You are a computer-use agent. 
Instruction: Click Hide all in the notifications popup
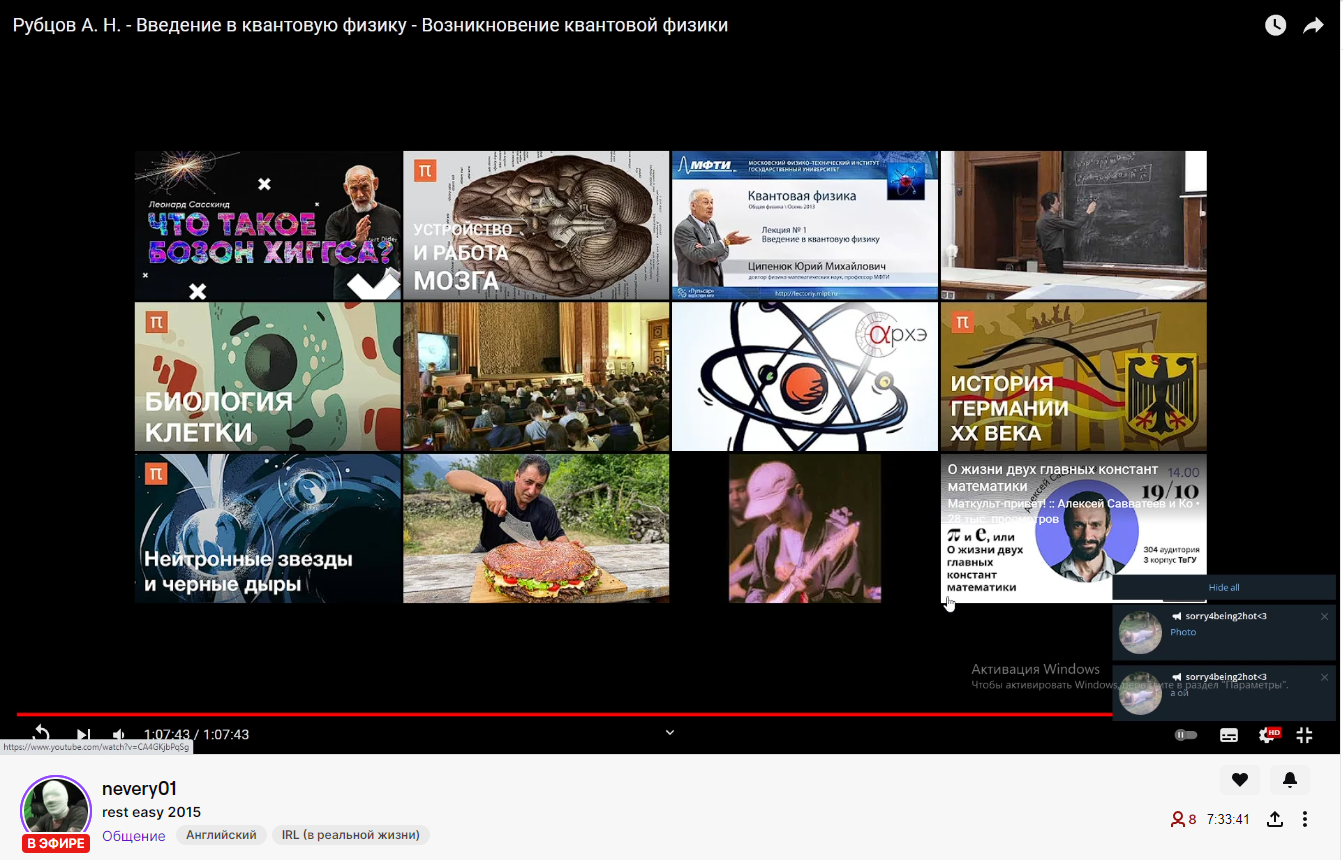(x=1224, y=587)
